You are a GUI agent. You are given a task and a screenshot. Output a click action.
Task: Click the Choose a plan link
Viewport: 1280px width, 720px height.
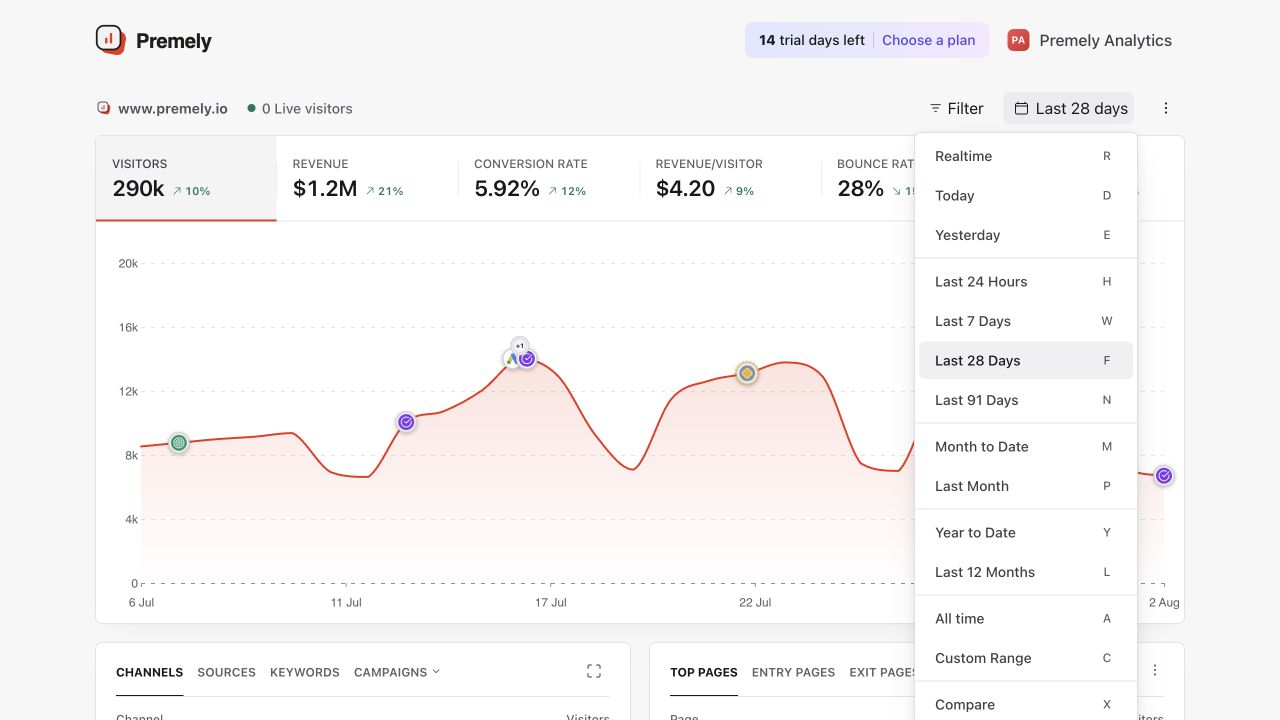tap(929, 40)
